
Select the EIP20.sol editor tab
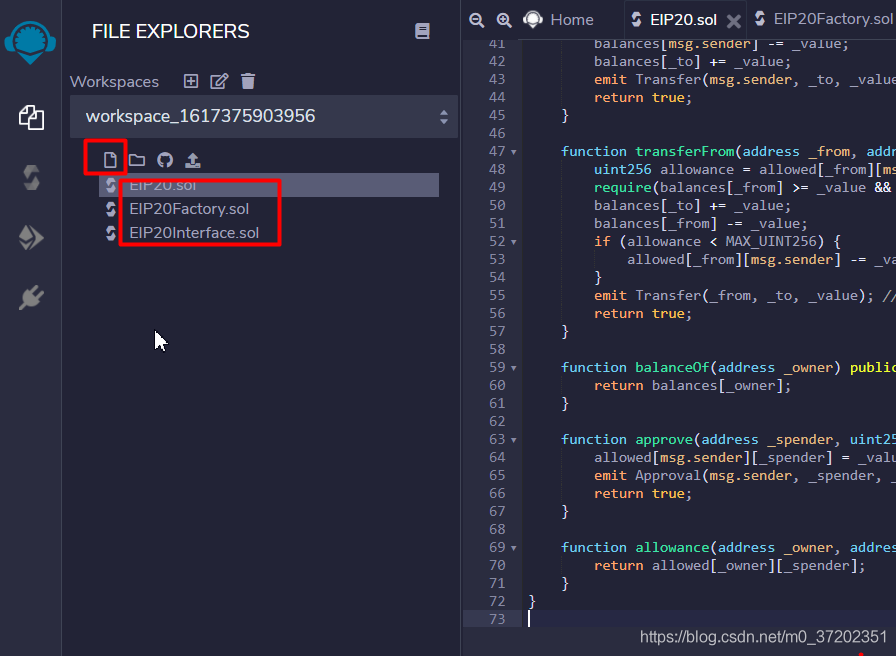pyautogui.click(x=683, y=20)
